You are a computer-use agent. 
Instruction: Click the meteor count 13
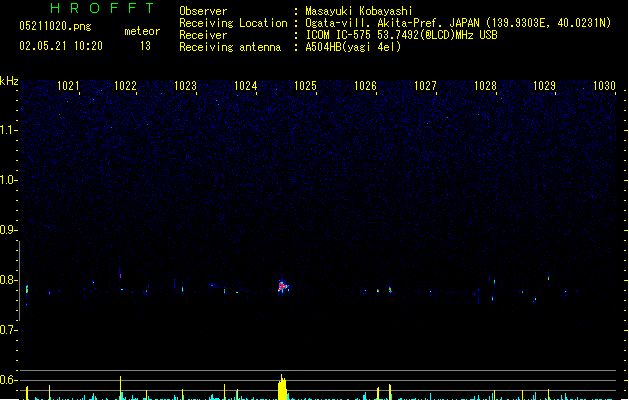[x=145, y=46]
